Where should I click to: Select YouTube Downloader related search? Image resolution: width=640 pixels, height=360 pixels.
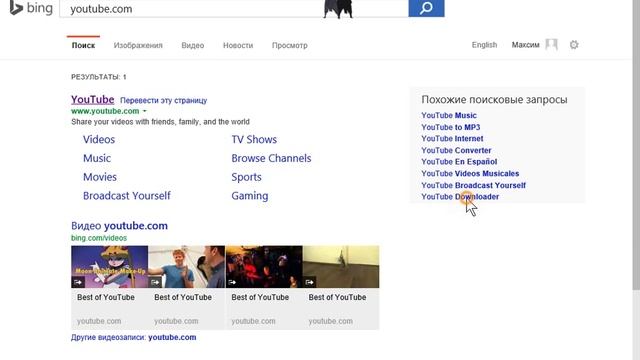click(460, 197)
